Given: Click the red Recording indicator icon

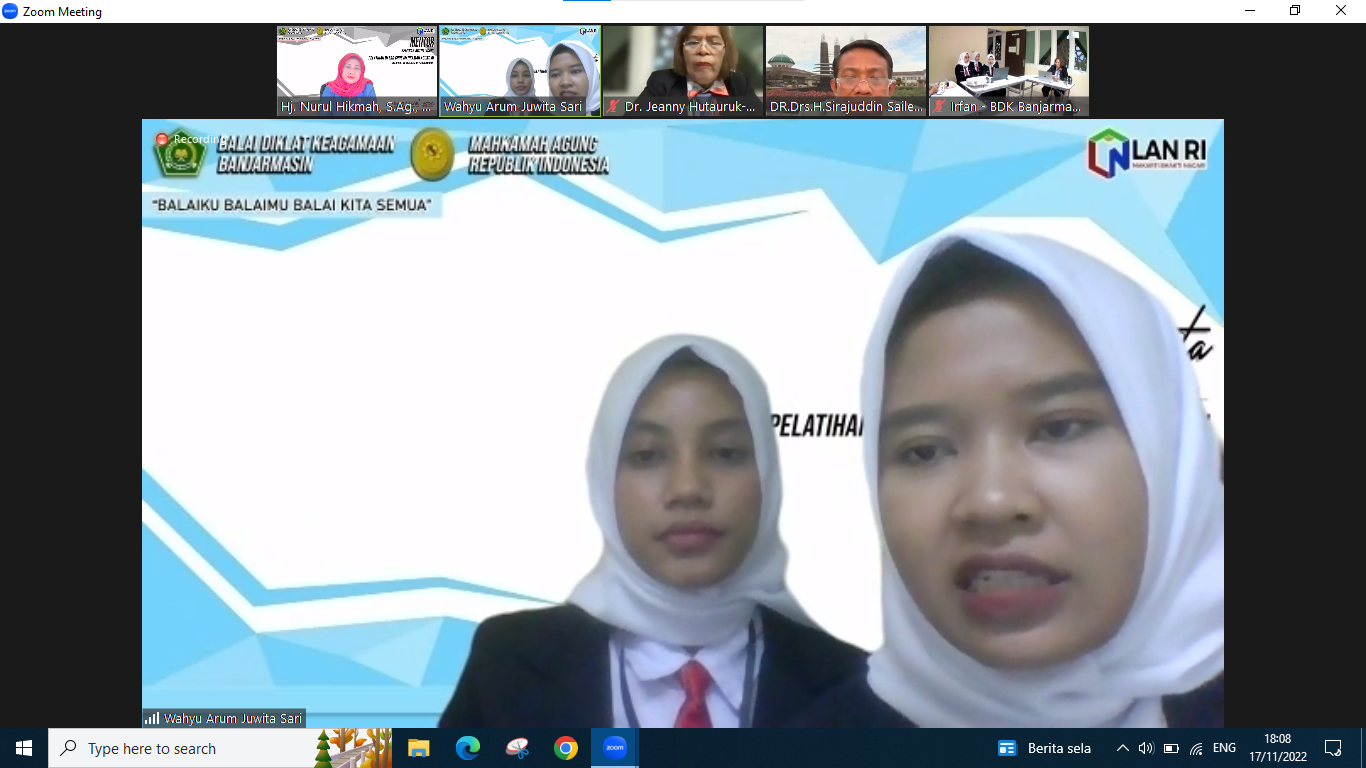Looking at the screenshot, I should click(x=162, y=139).
